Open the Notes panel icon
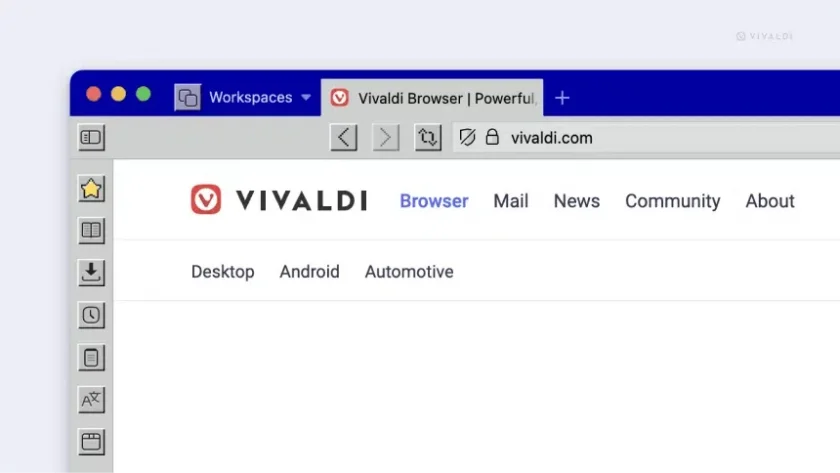The width and height of the screenshot is (840, 473). (x=91, y=358)
